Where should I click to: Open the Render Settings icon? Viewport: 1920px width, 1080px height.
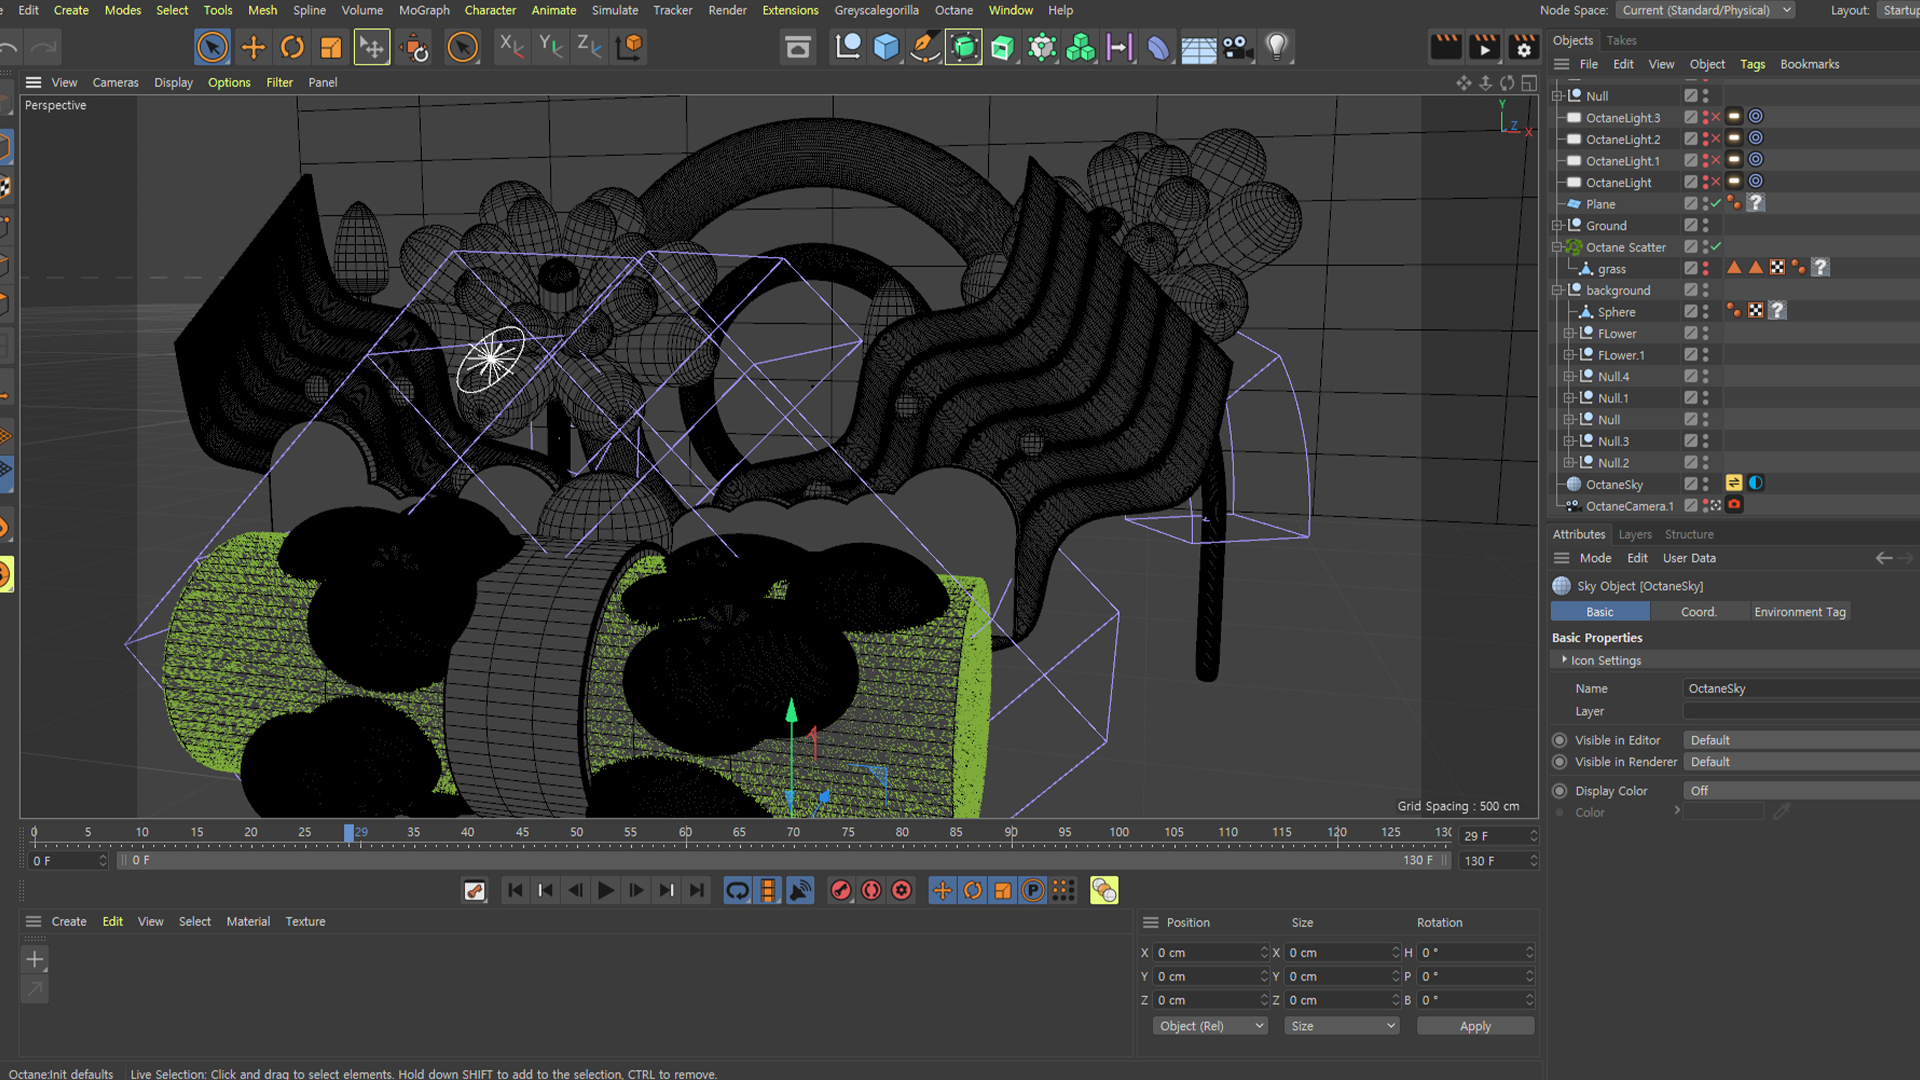tap(1523, 47)
